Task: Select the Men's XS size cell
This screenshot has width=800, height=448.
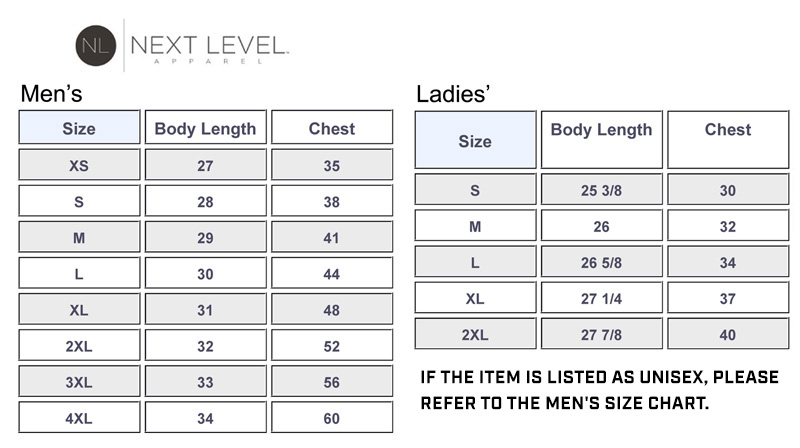Action: click(x=79, y=166)
